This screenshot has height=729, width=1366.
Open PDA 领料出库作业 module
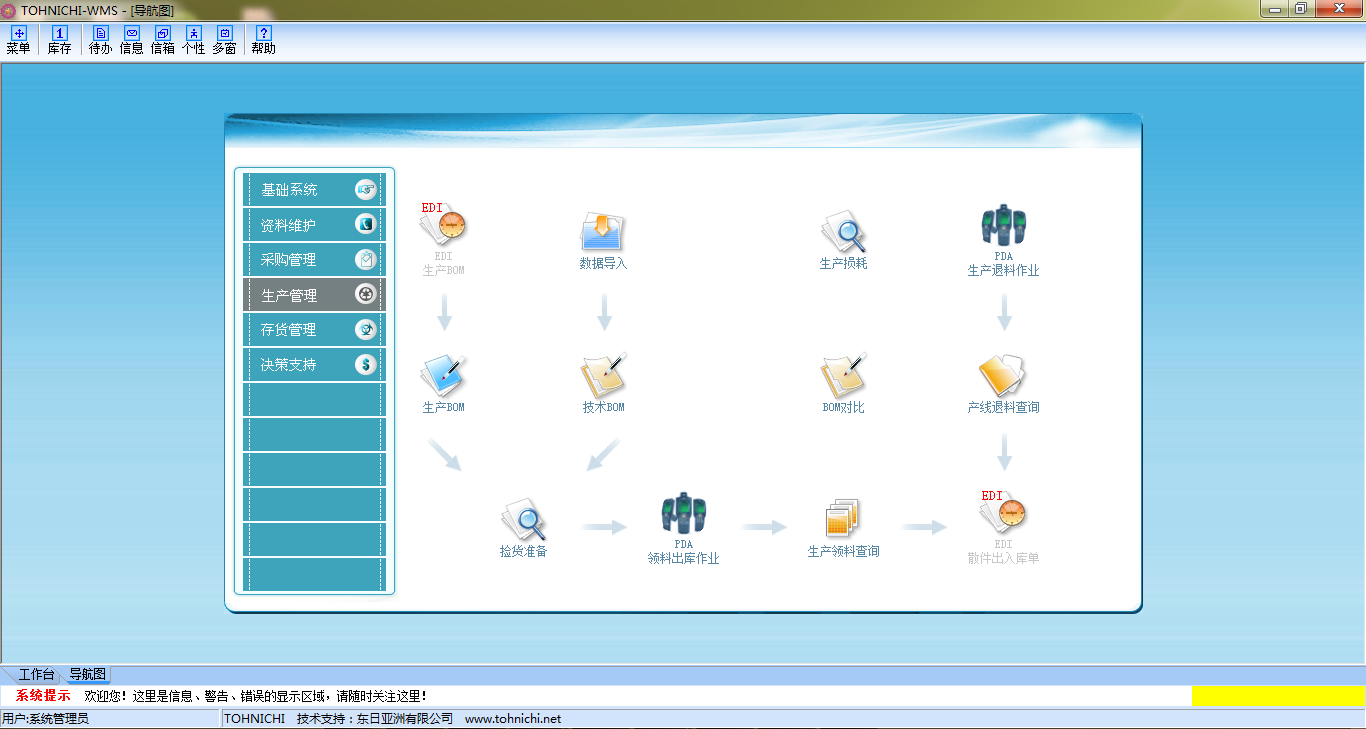click(x=683, y=514)
